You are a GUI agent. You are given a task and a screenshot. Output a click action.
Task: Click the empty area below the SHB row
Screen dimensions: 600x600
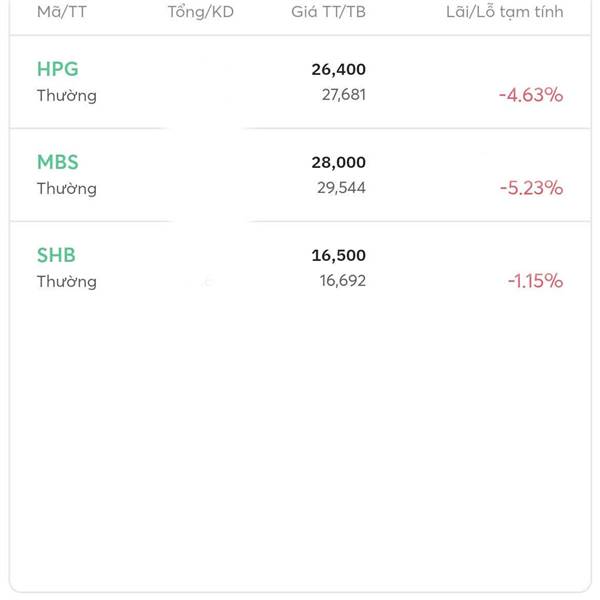click(300, 440)
